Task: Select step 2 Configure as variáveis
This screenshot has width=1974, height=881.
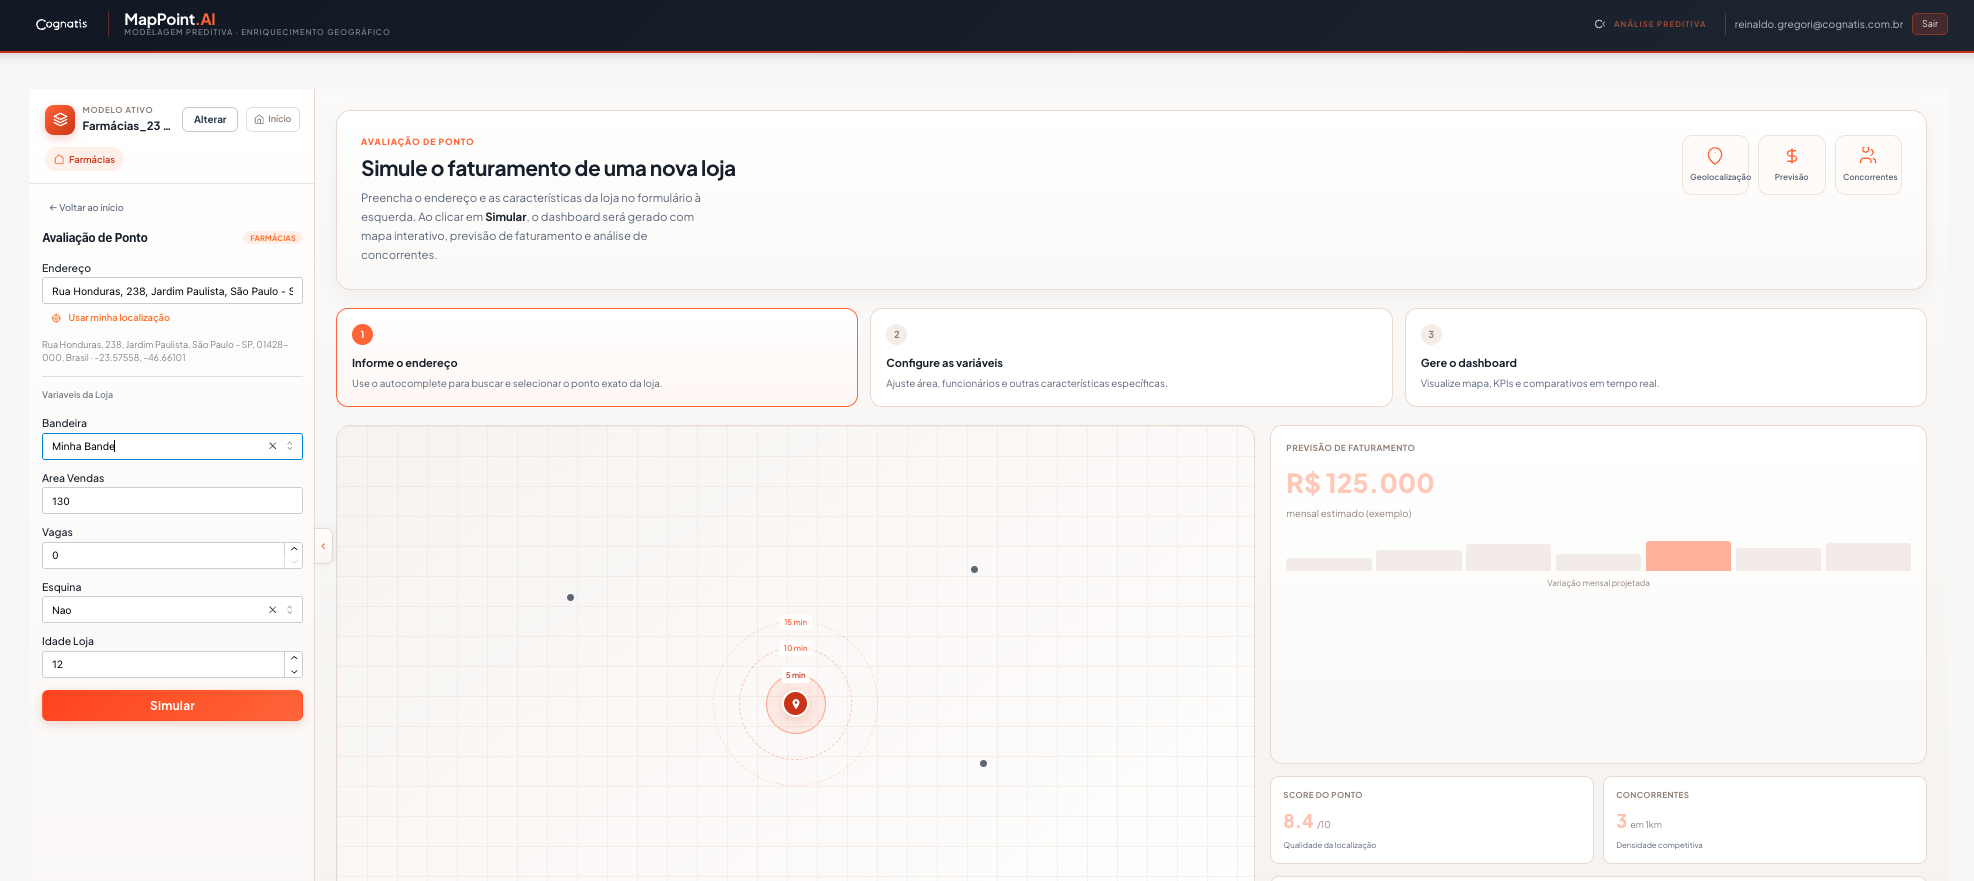Action: [x=1131, y=357]
